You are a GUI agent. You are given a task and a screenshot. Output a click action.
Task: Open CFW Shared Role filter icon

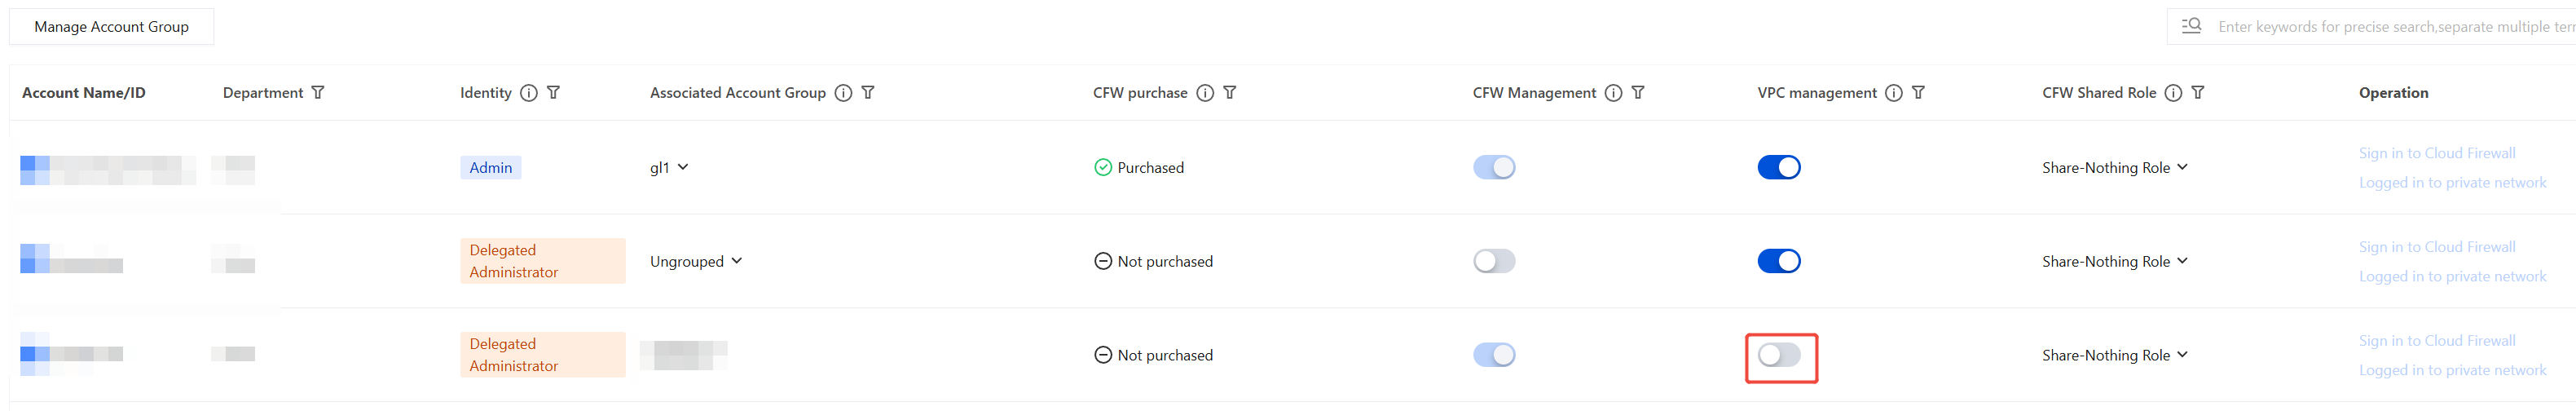2198,92
